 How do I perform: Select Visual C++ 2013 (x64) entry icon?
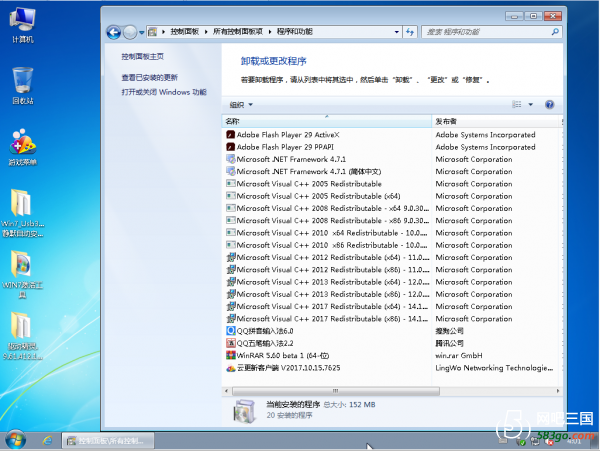(230, 282)
